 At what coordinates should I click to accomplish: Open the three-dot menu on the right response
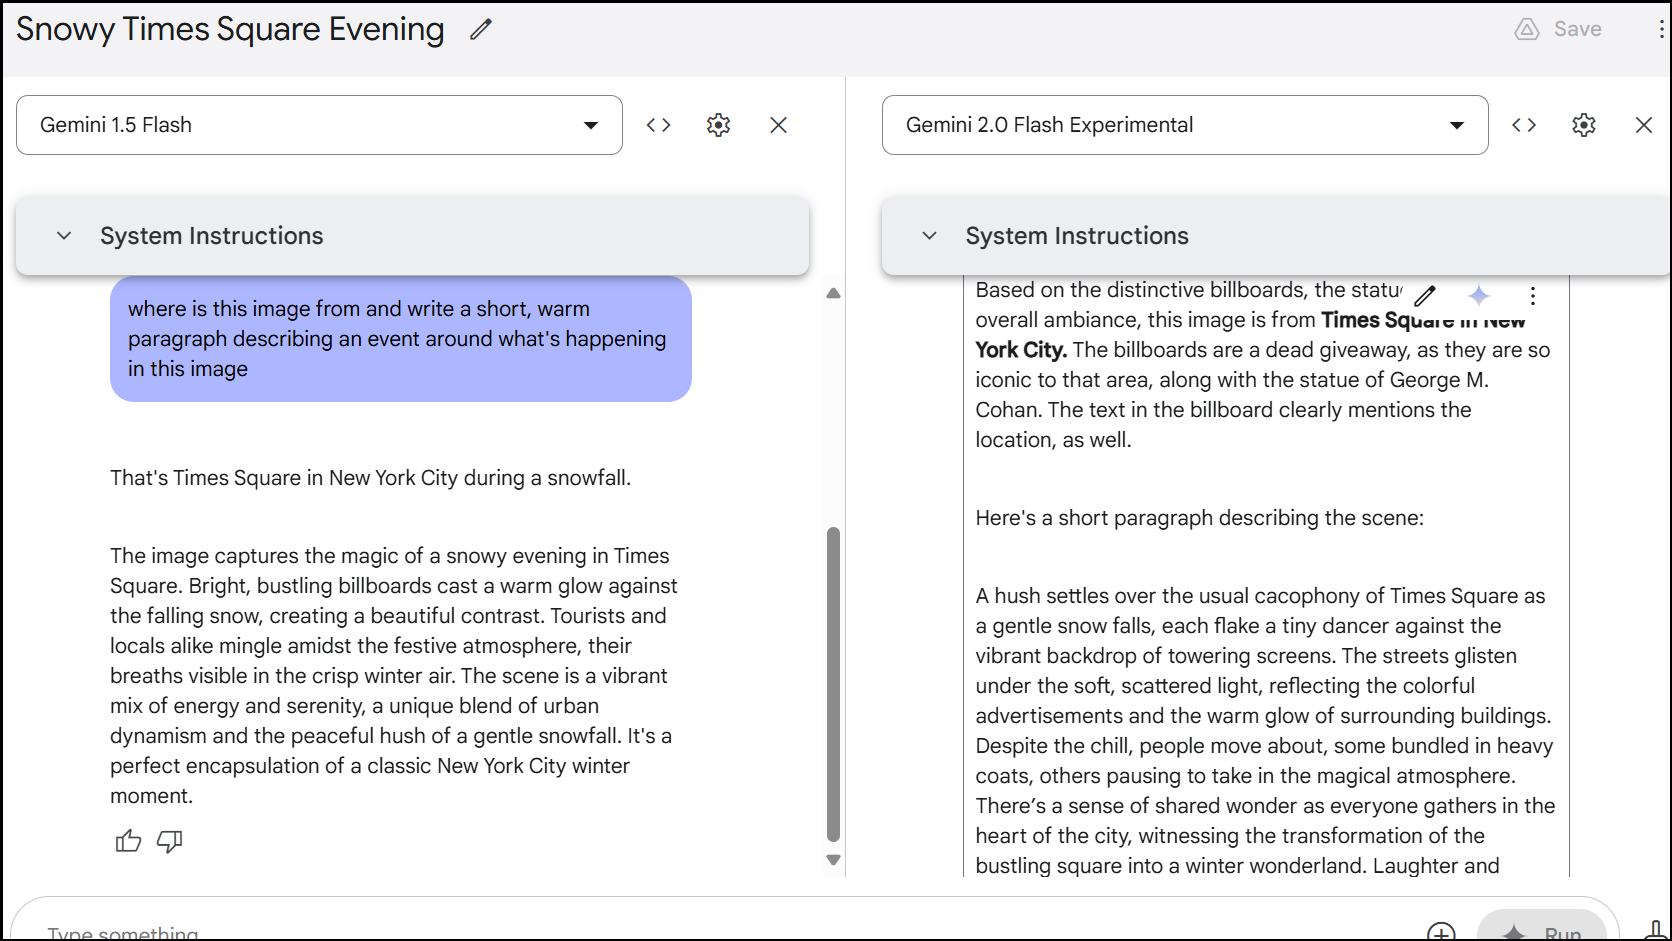pyautogui.click(x=1533, y=295)
